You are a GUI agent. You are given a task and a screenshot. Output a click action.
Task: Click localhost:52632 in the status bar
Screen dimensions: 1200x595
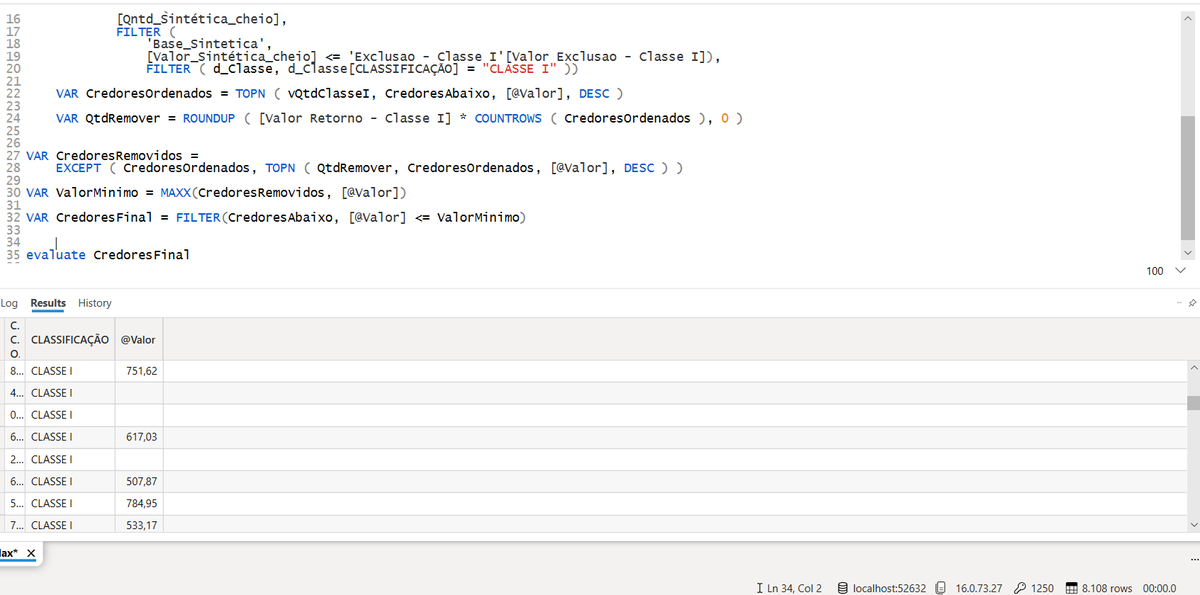[890, 588]
